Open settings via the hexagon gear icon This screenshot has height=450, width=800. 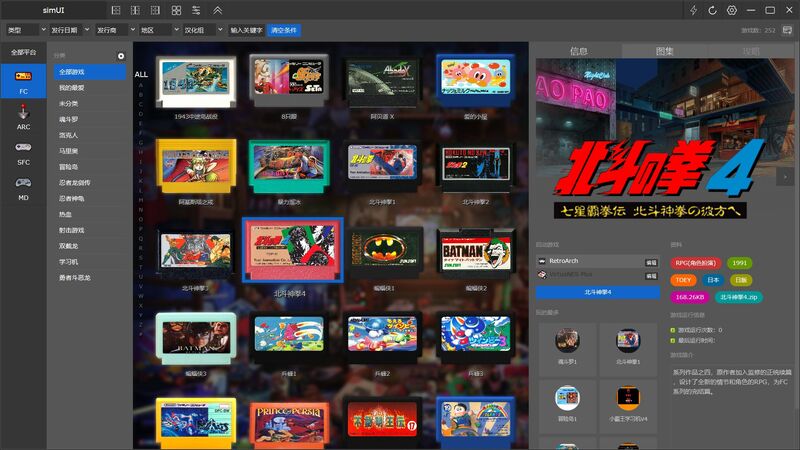(732, 10)
